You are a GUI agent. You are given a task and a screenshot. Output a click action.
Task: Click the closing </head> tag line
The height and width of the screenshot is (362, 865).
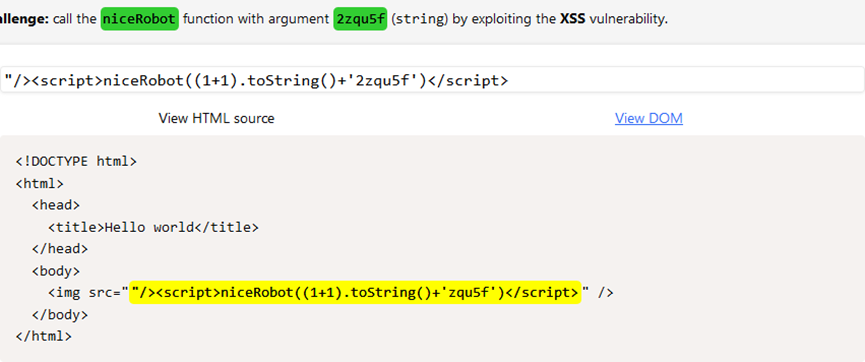coord(60,249)
